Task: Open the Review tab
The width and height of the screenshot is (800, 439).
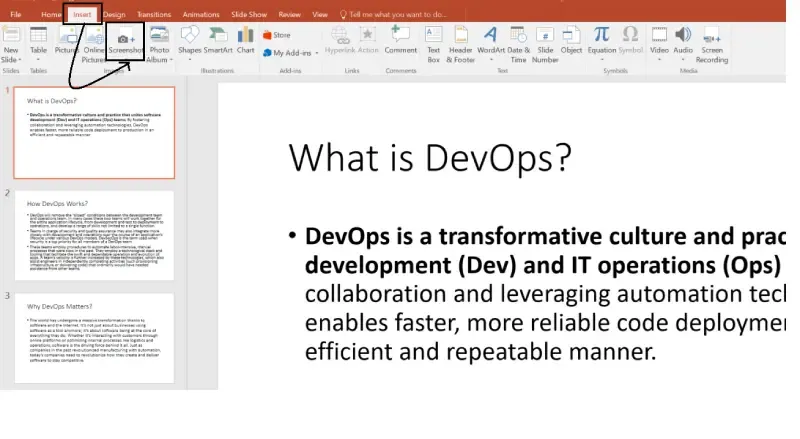Action: coord(290,14)
